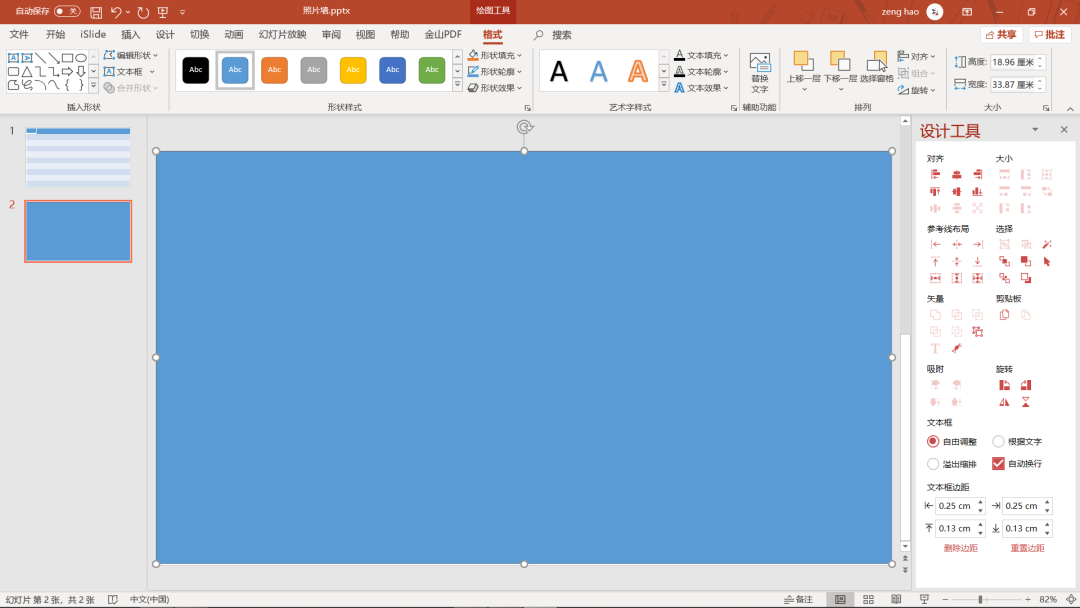Open the 选择窗格 selection pane
Viewport: 1080px width, 608px height.
(x=876, y=67)
